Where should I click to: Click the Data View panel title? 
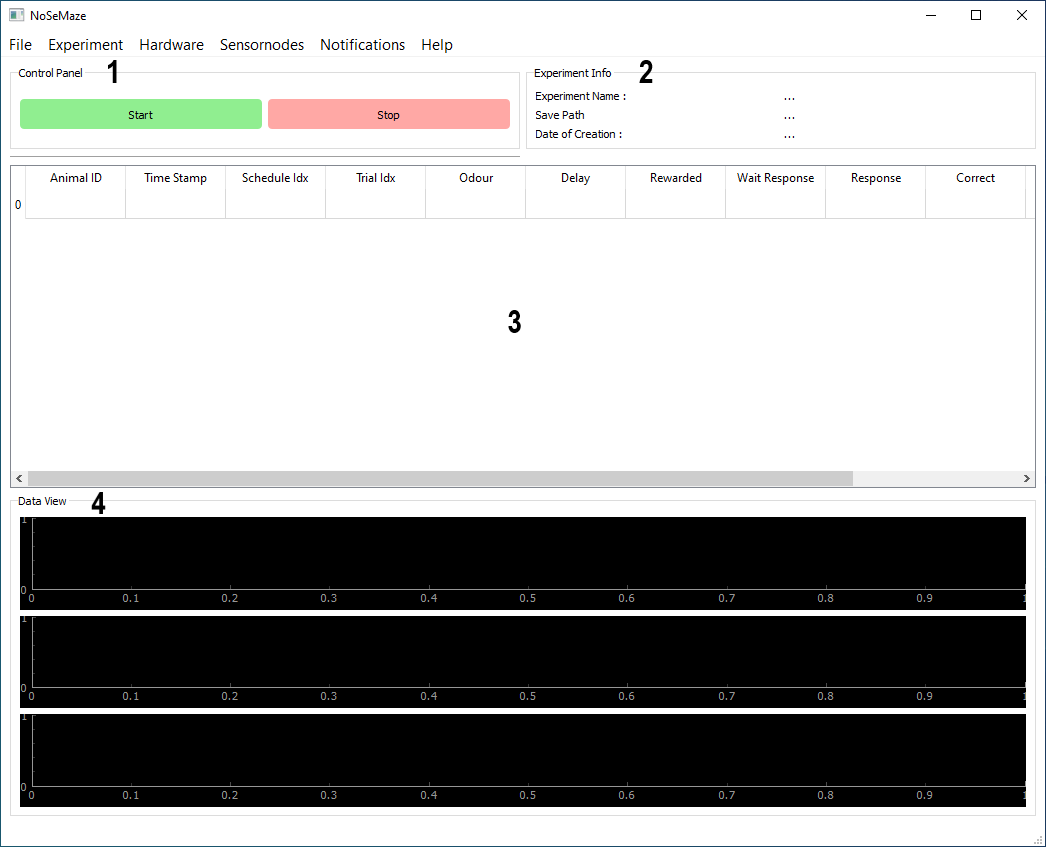pos(42,501)
